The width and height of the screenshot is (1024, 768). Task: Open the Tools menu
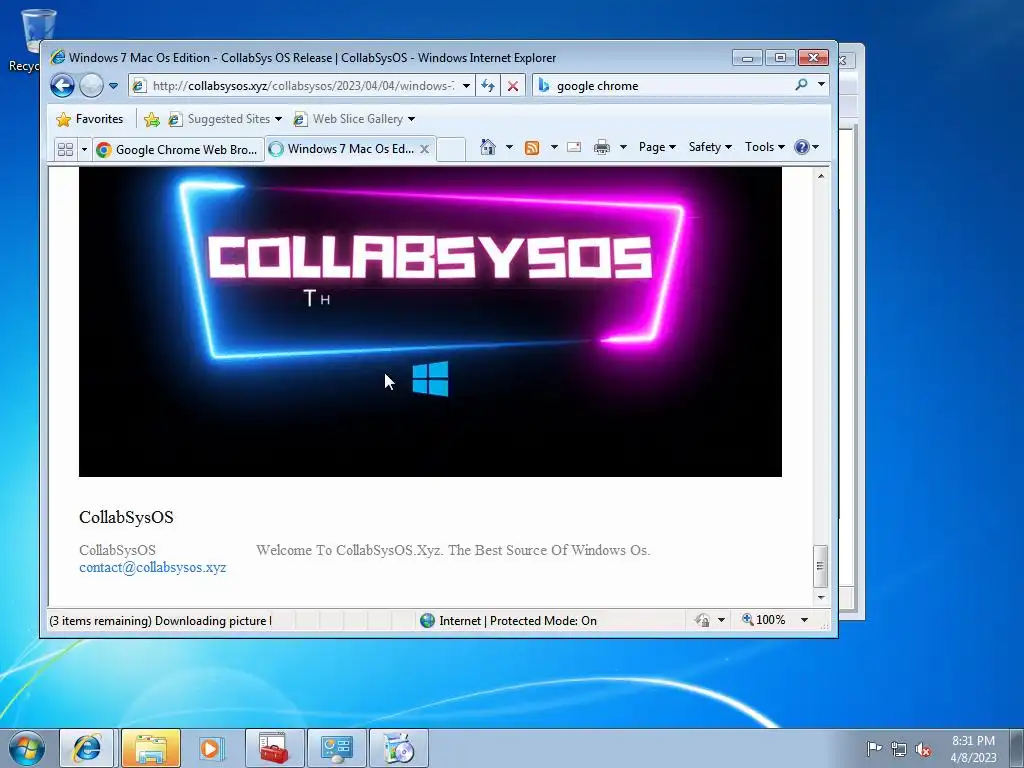click(x=765, y=147)
